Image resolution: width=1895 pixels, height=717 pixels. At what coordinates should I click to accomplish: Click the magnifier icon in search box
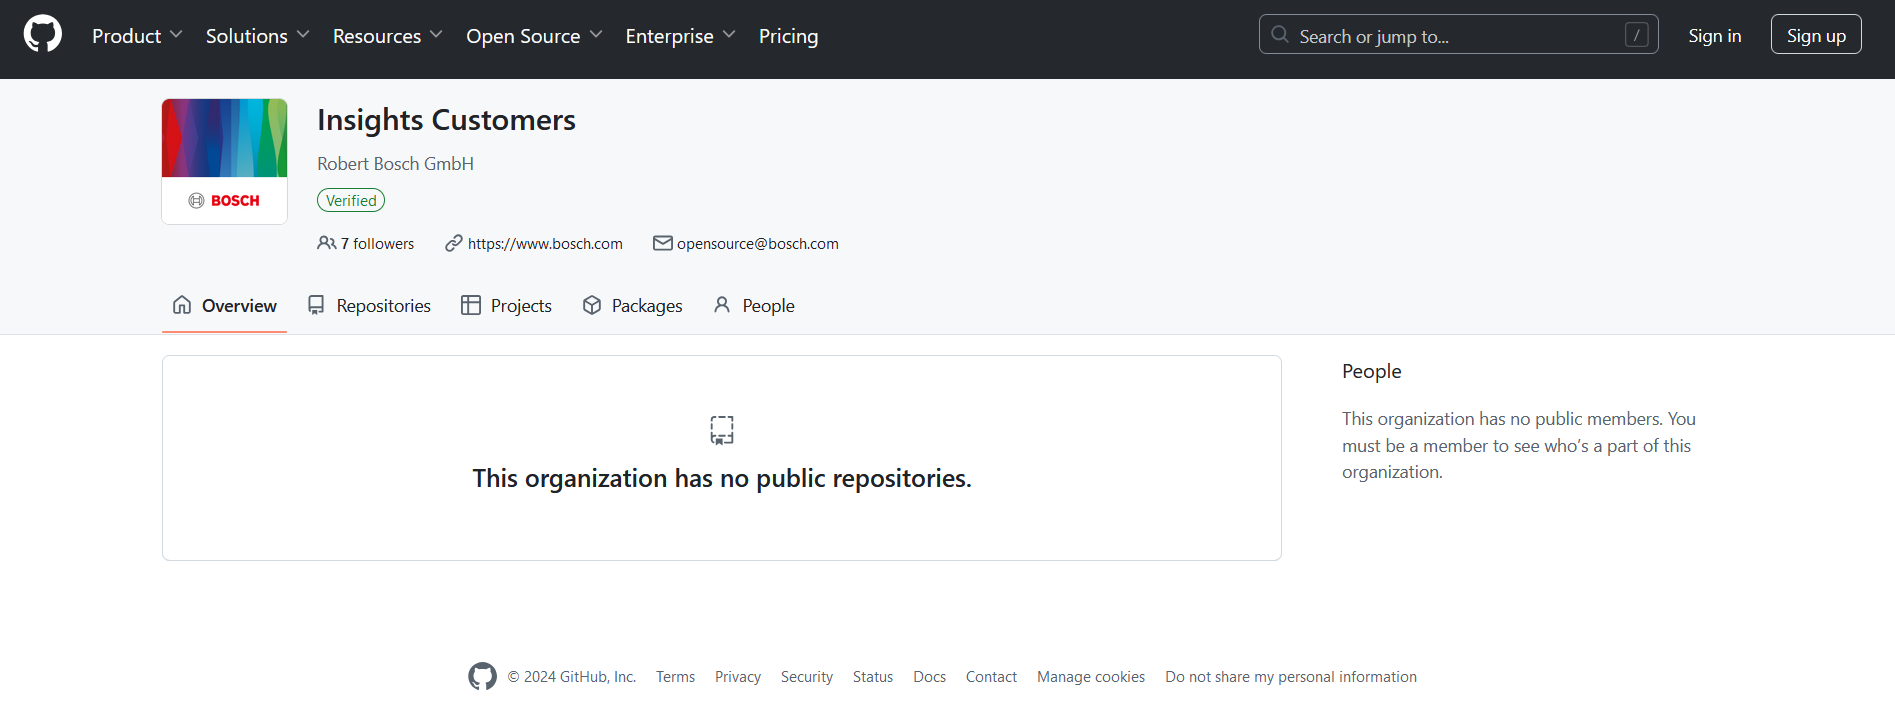(1280, 35)
